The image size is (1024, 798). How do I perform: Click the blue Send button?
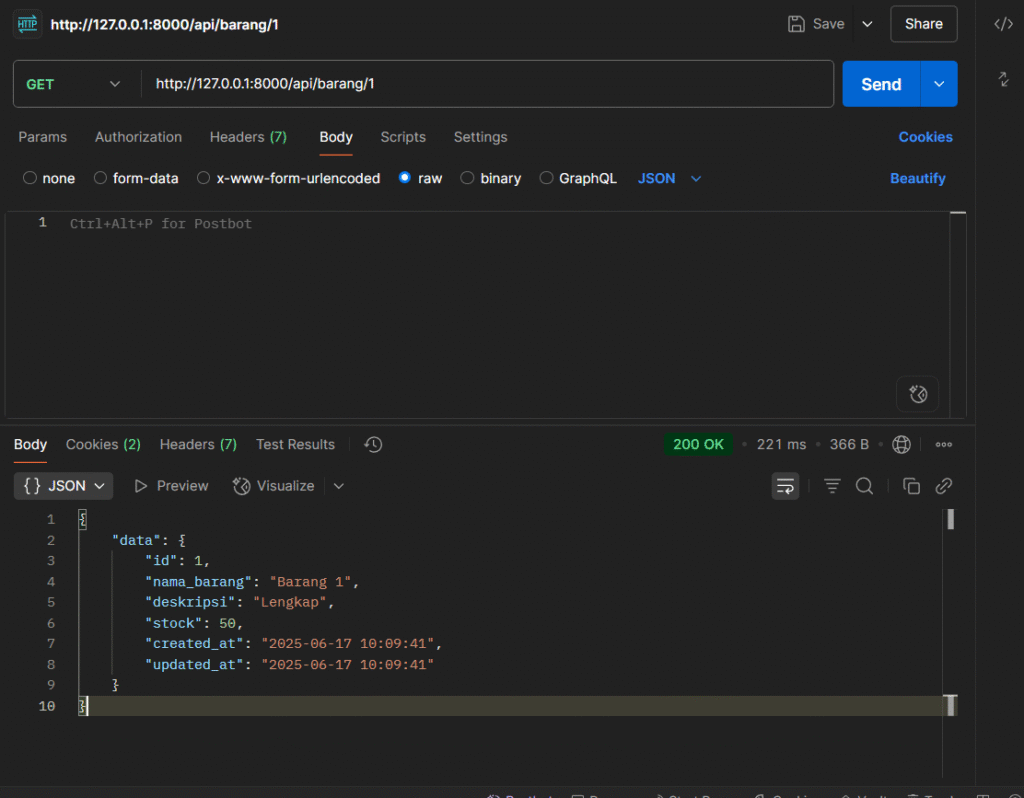[880, 84]
